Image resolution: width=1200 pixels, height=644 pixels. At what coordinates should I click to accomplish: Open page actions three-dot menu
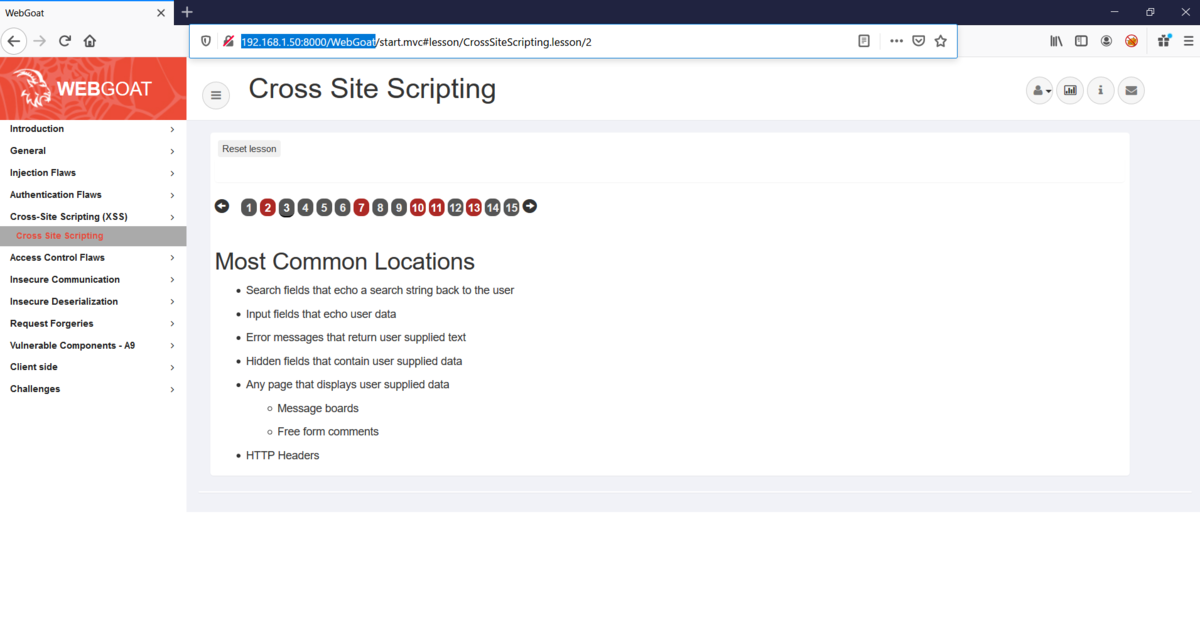tap(896, 41)
